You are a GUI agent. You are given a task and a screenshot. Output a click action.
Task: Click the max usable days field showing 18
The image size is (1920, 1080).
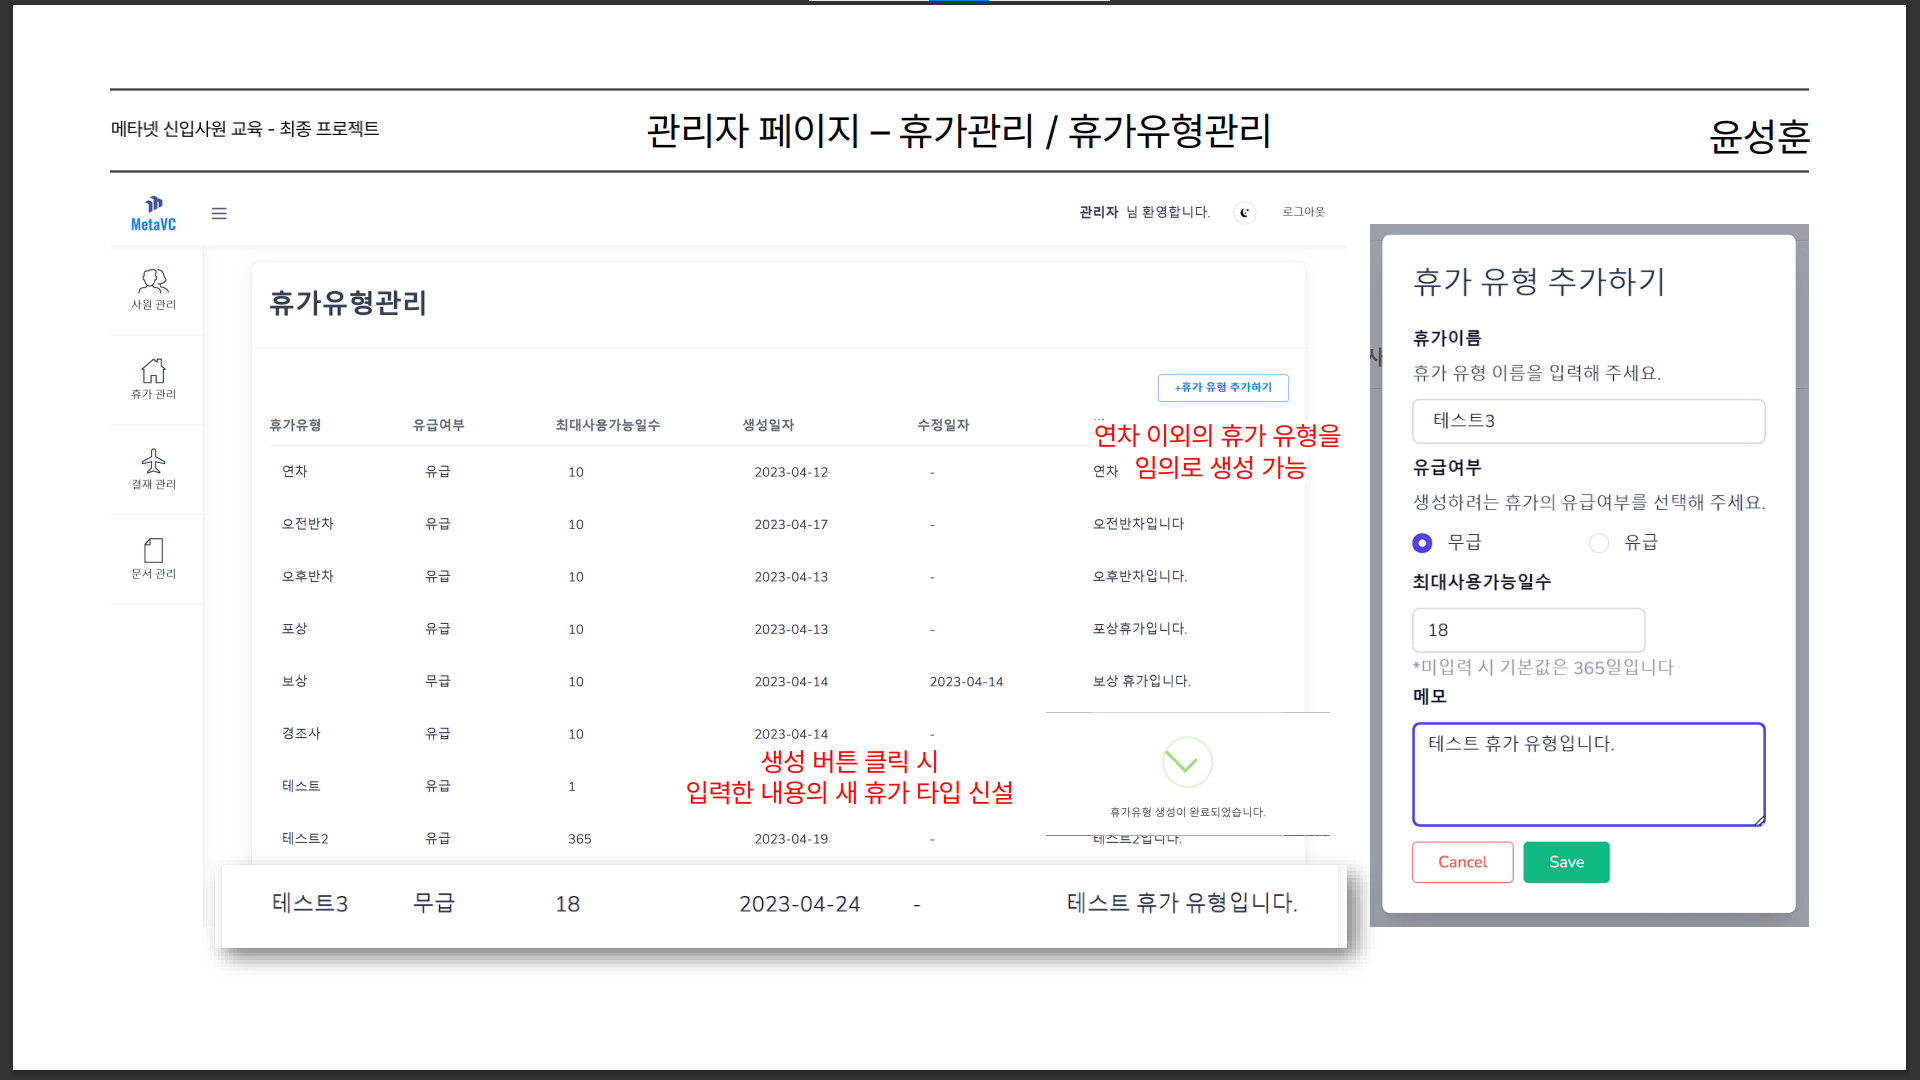point(1528,630)
